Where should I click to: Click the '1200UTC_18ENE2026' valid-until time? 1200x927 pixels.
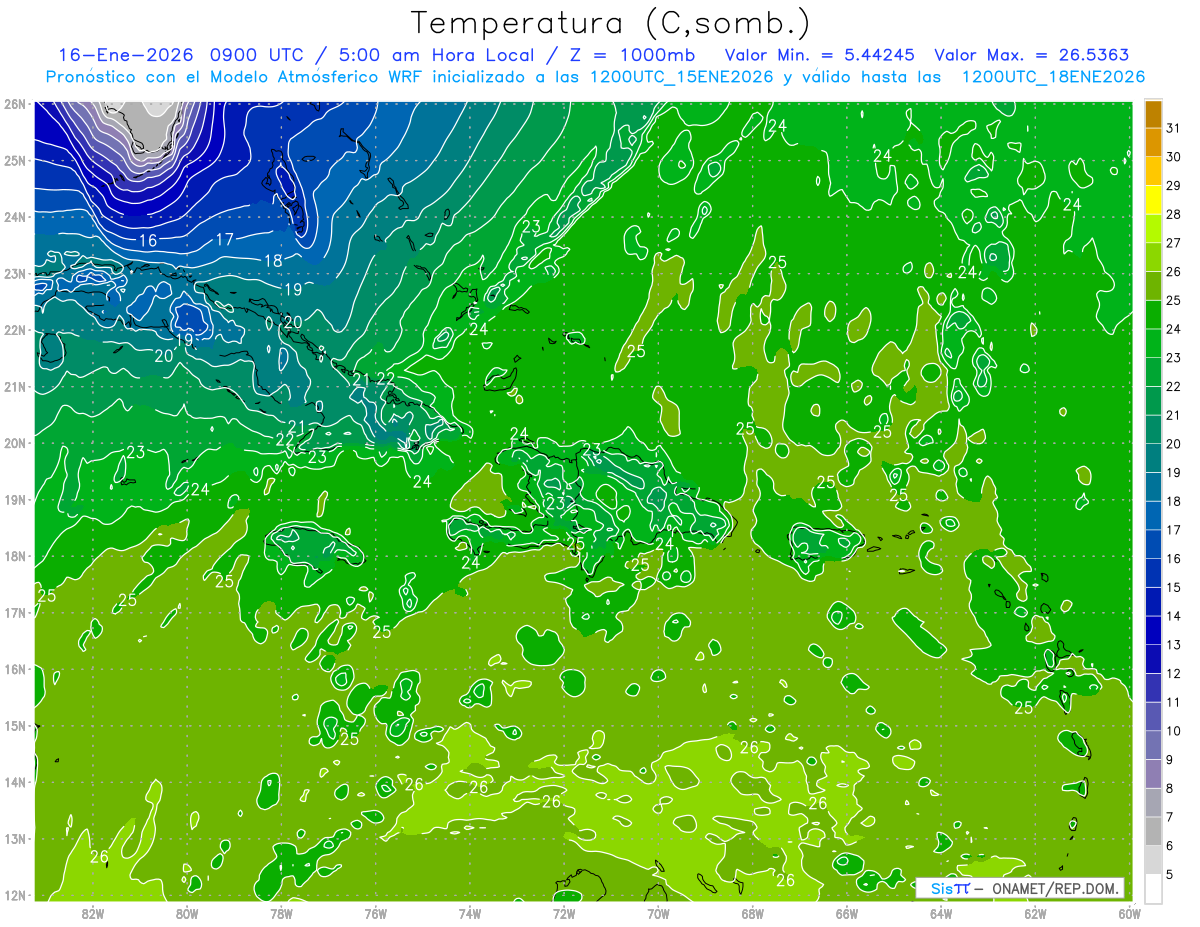pos(1053,77)
